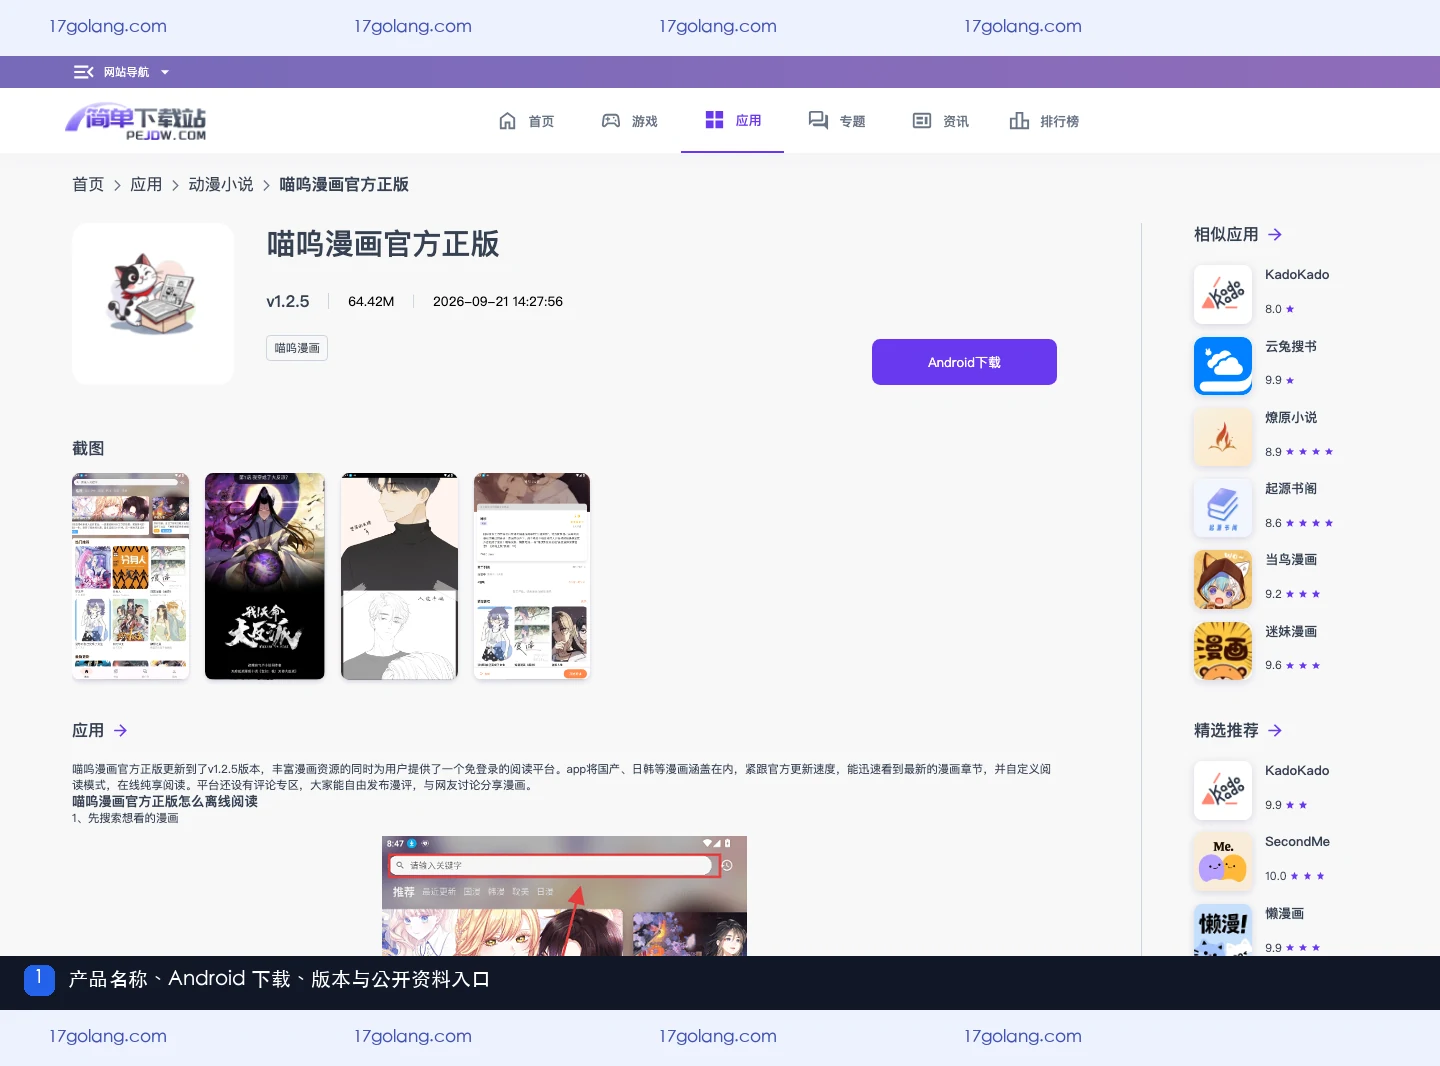Open the KadoKado icon in 精选推荐
The image size is (1440, 1066).
click(x=1223, y=791)
